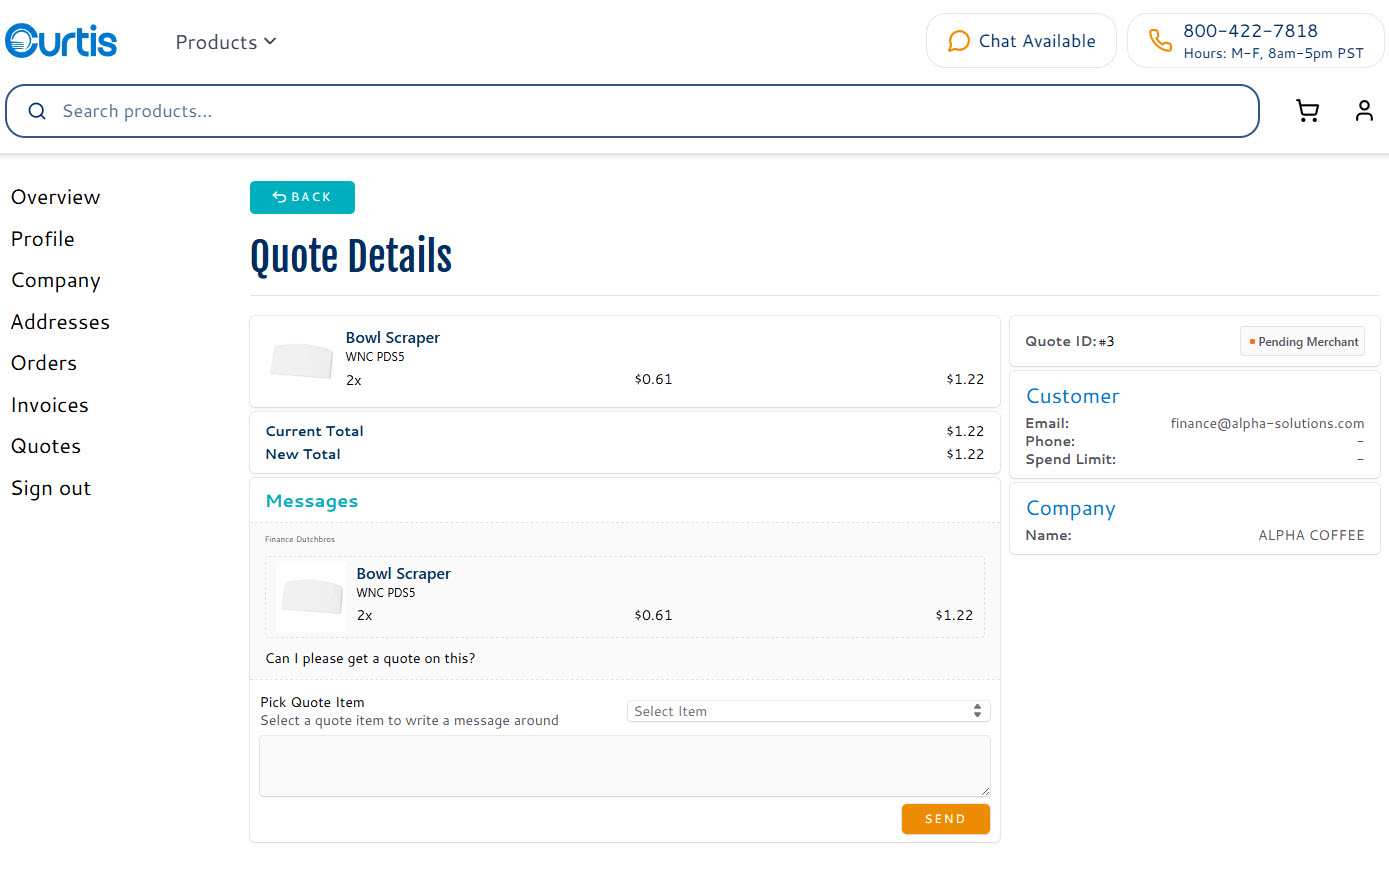The height and width of the screenshot is (887, 1389).
Task: Click the user account icon
Action: pos(1364,111)
